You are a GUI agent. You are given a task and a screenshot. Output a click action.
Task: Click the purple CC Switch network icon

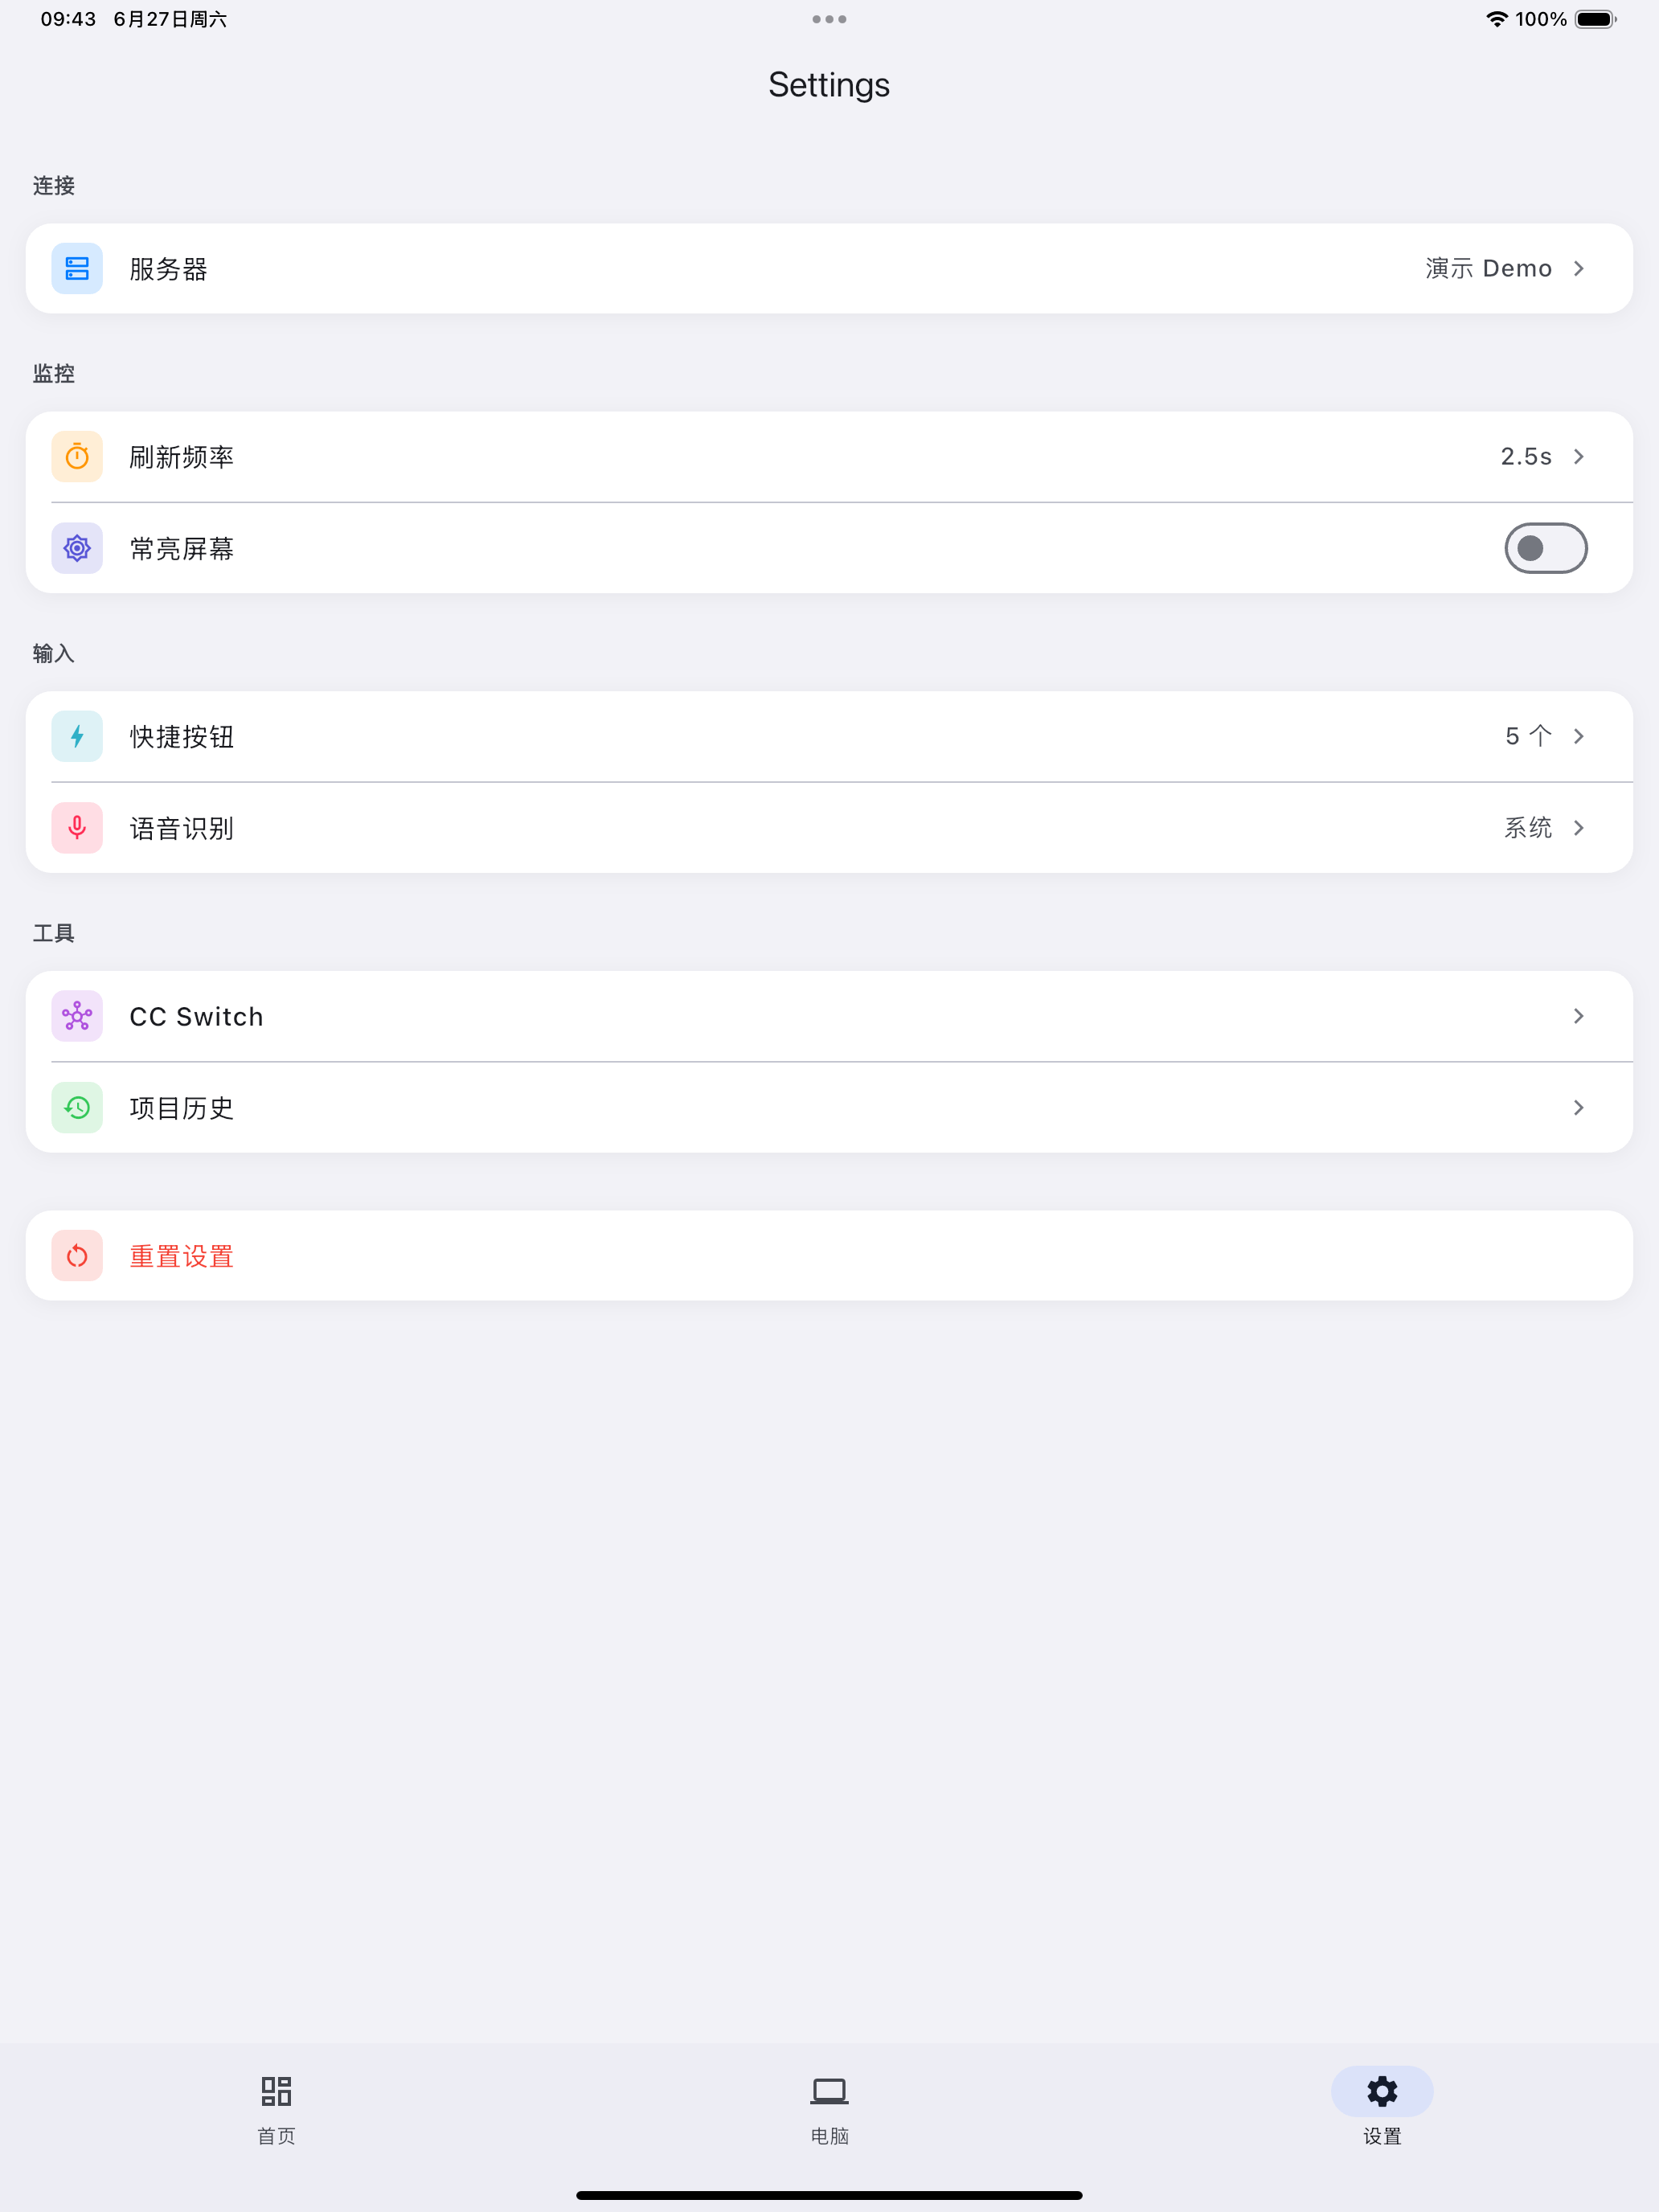(77, 1016)
